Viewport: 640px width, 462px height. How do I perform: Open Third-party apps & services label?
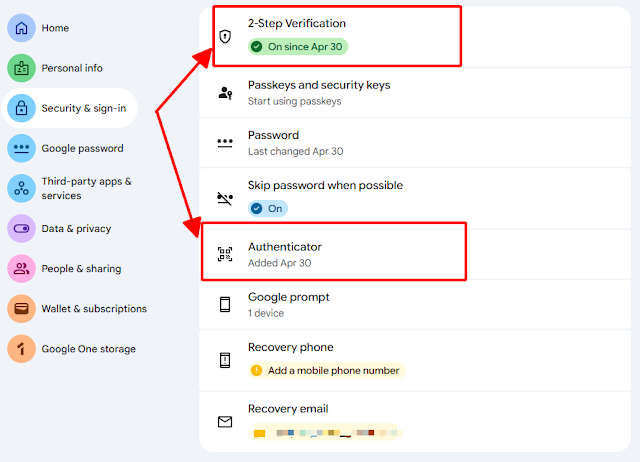[87, 188]
